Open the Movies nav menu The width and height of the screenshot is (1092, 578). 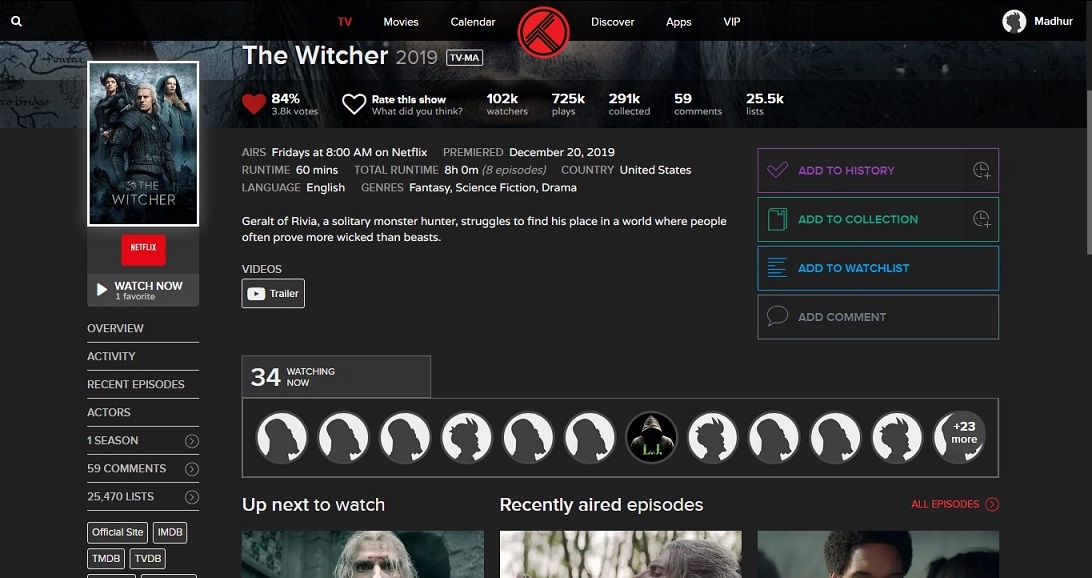[x=401, y=22]
